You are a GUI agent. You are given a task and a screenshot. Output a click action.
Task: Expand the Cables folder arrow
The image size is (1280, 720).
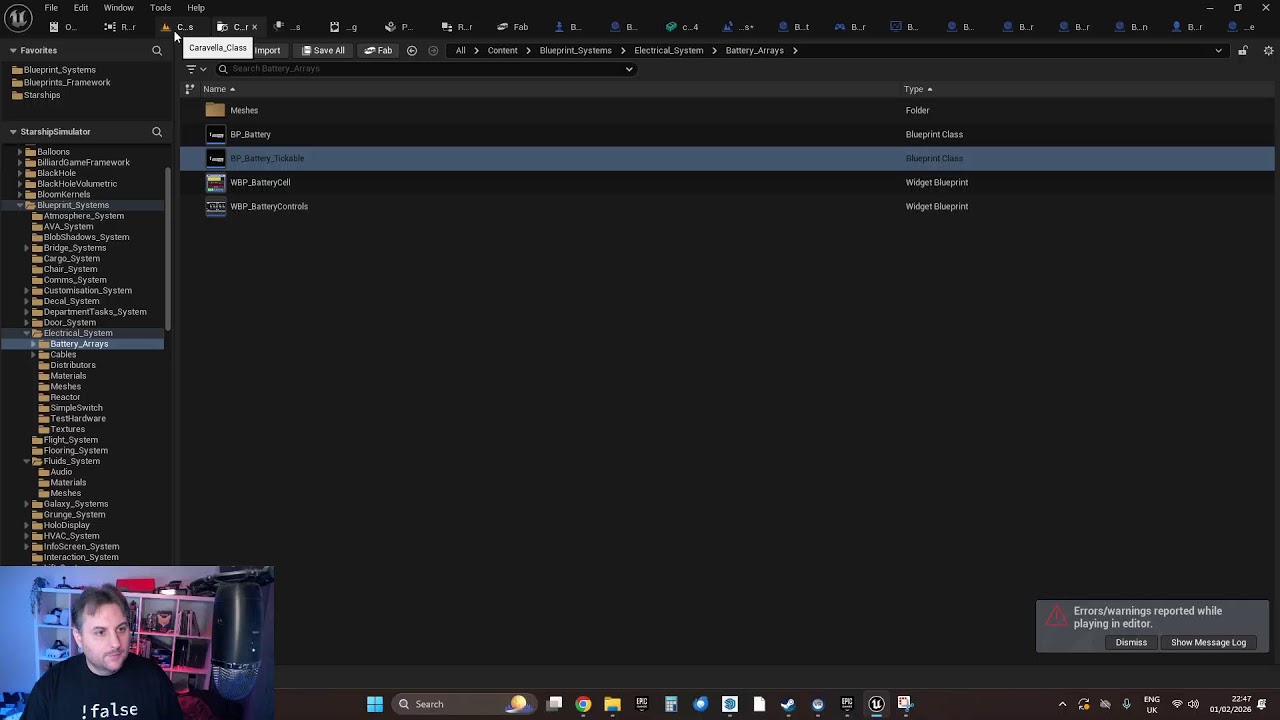(33, 355)
